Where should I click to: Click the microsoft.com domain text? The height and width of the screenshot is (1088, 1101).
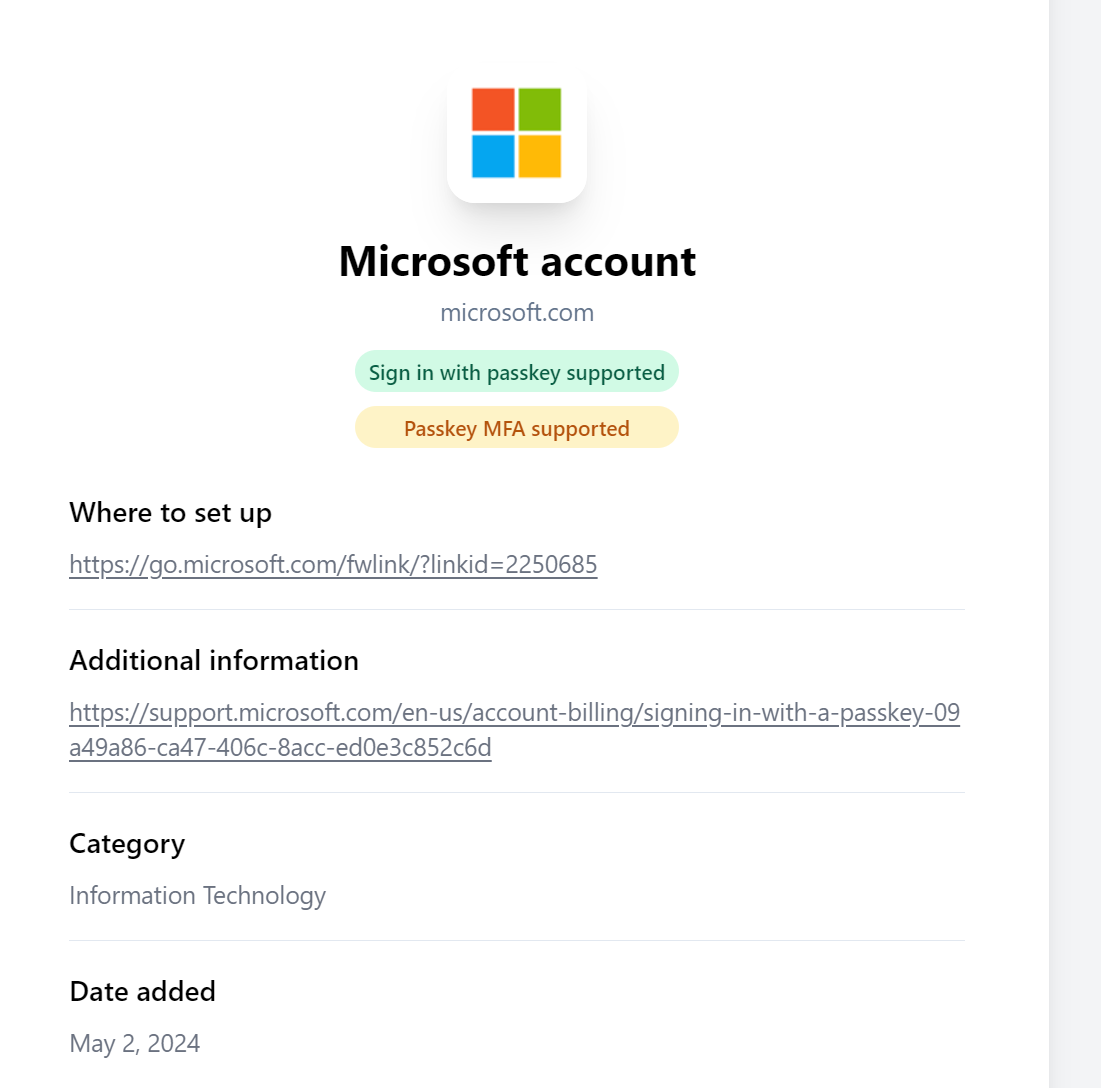tap(517, 313)
